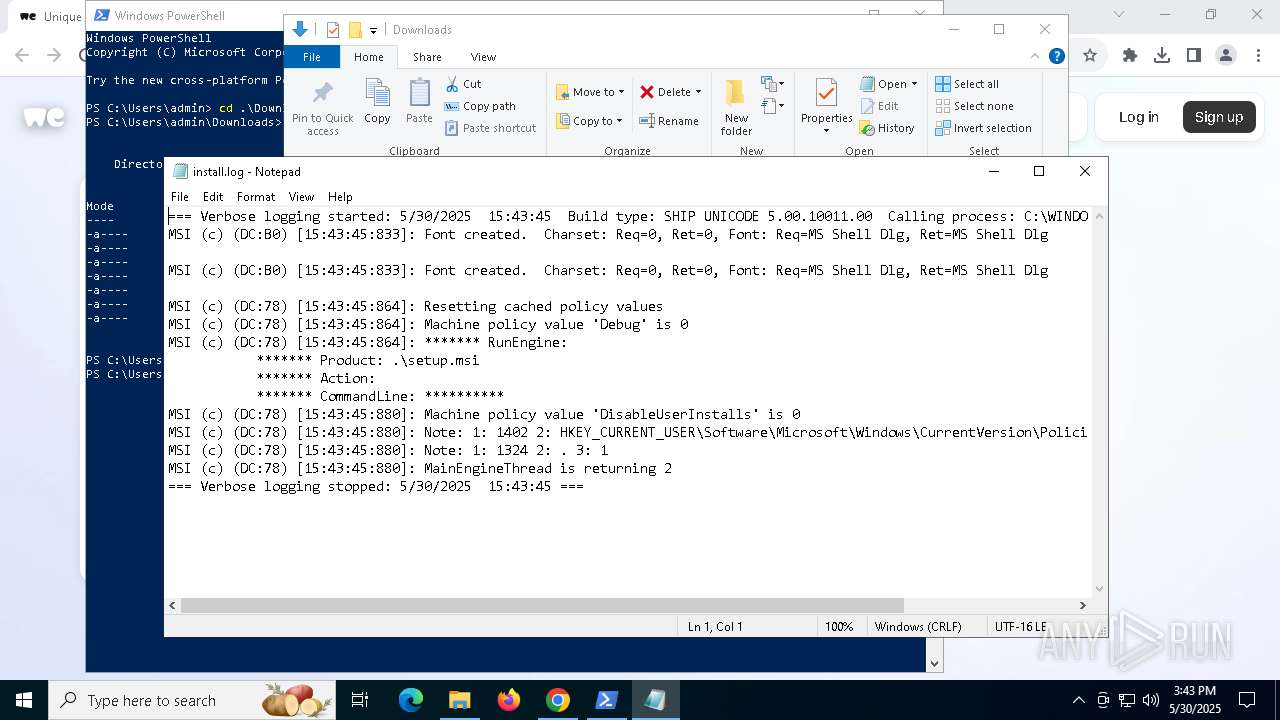Click the Chrome bookmark star icon

tap(1090, 56)
